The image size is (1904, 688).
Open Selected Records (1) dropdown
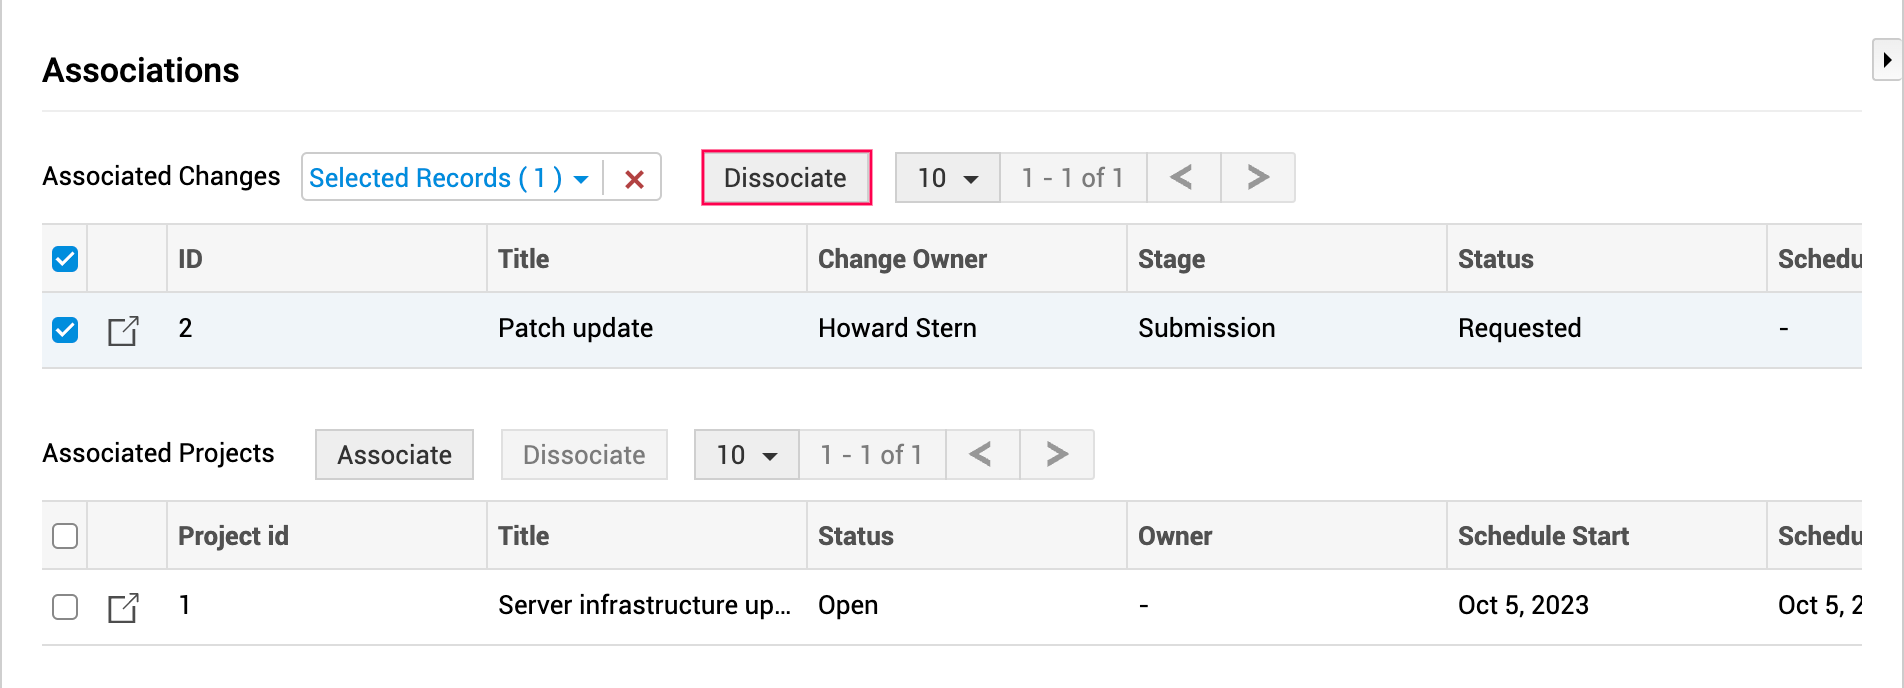(449, 178)
